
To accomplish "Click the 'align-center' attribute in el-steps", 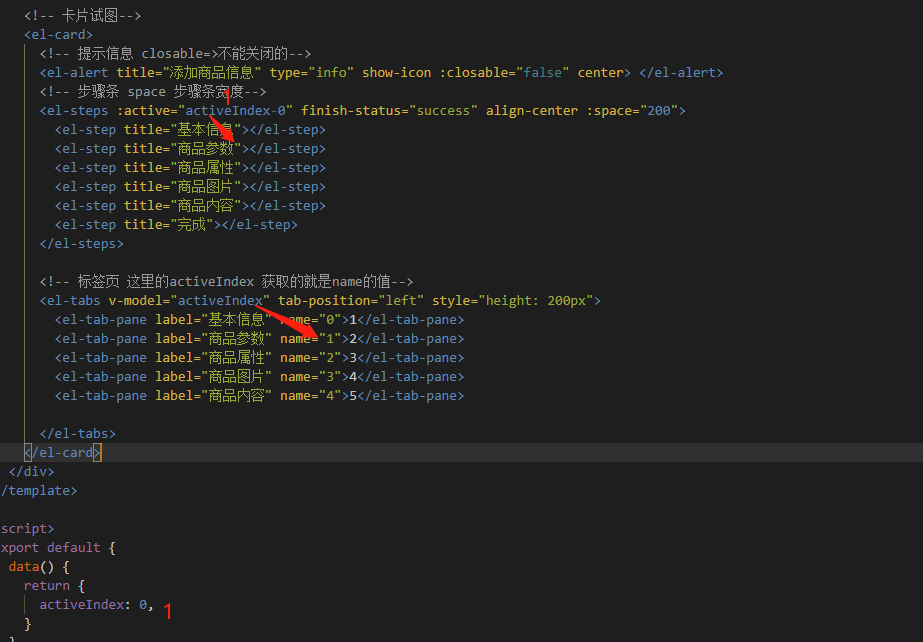I will [x=532, y=111].
